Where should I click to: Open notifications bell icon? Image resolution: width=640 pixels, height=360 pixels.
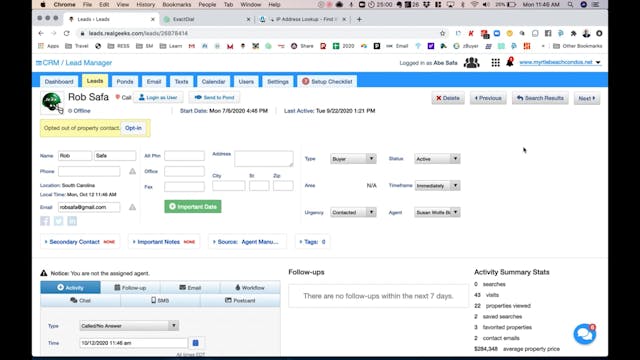(x=510, y=62)
